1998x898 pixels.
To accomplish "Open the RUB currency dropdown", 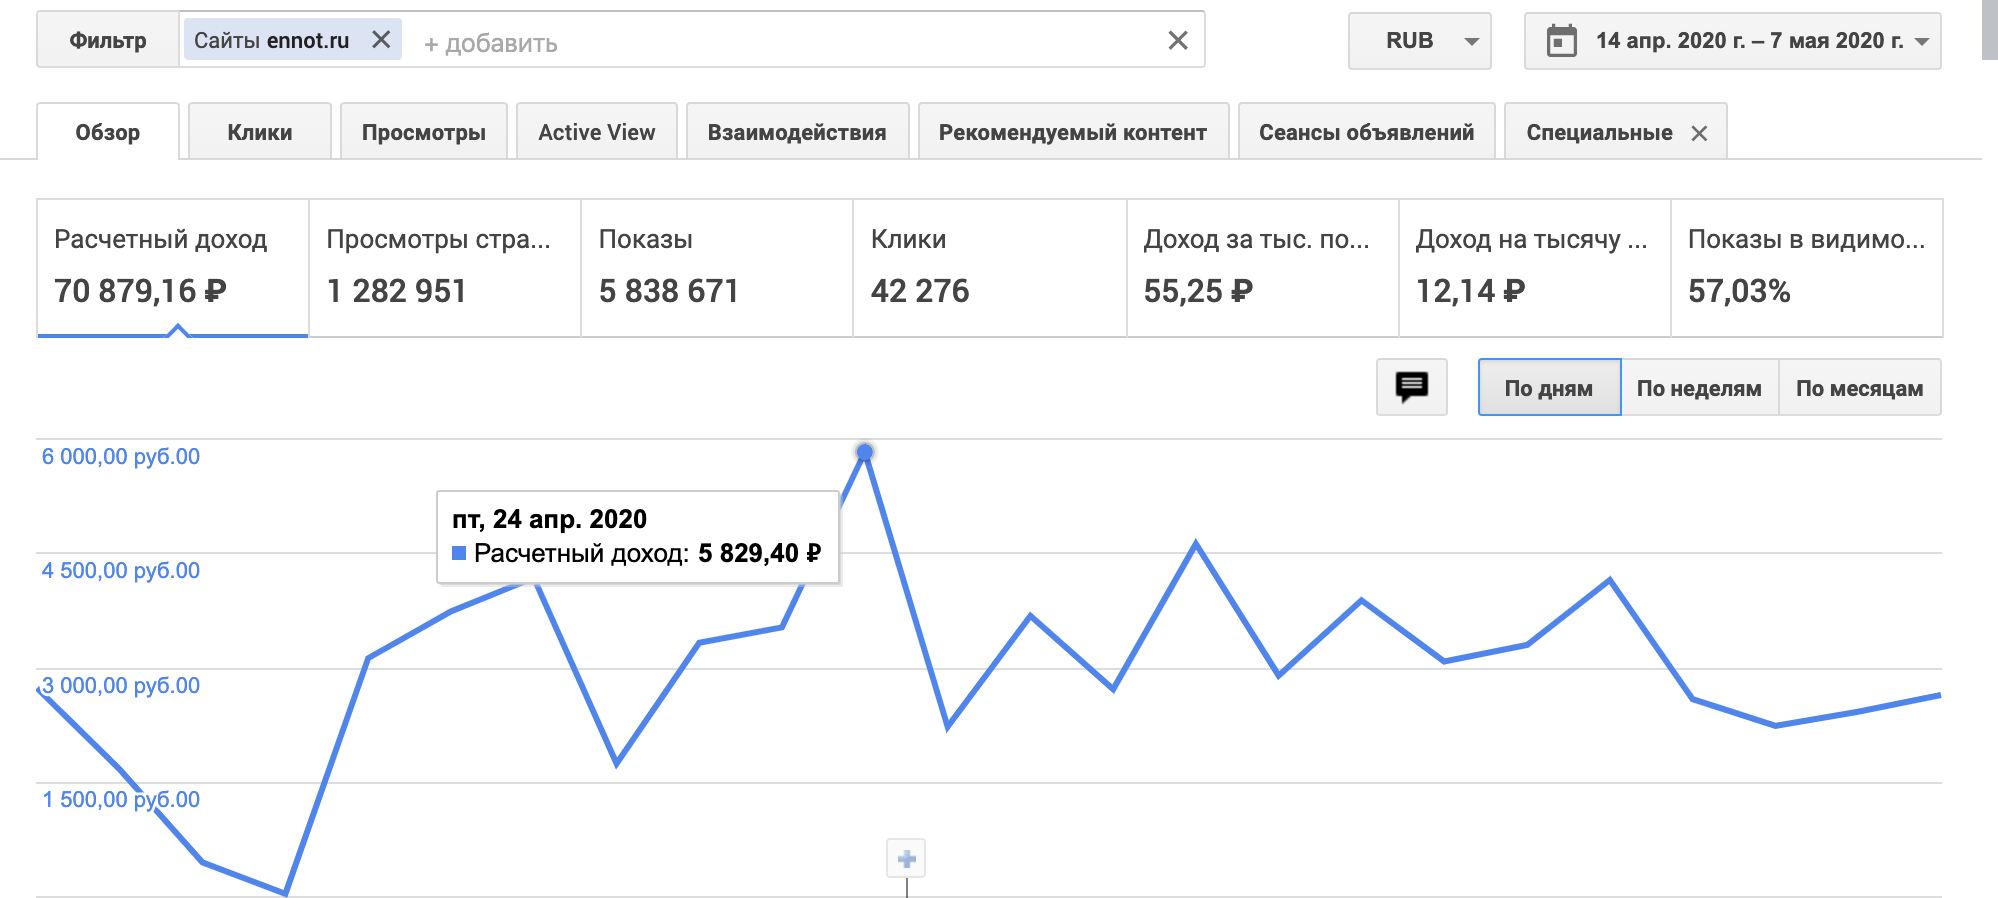I will pos(1419,41).
